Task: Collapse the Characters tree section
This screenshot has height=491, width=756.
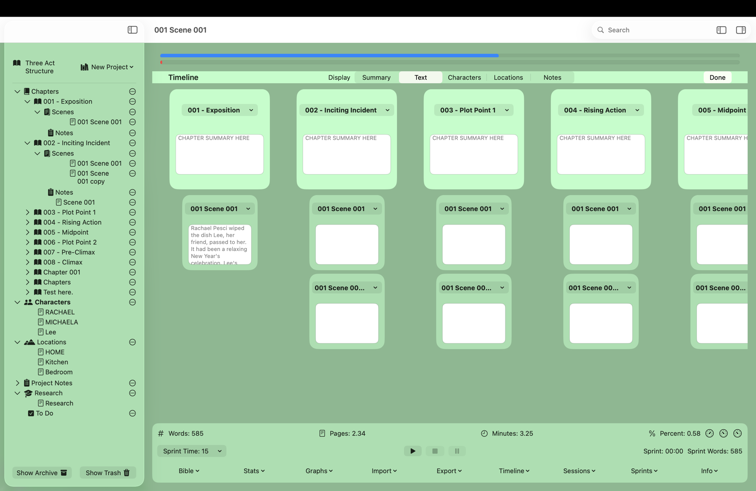Action: click(x=17, y=302)
